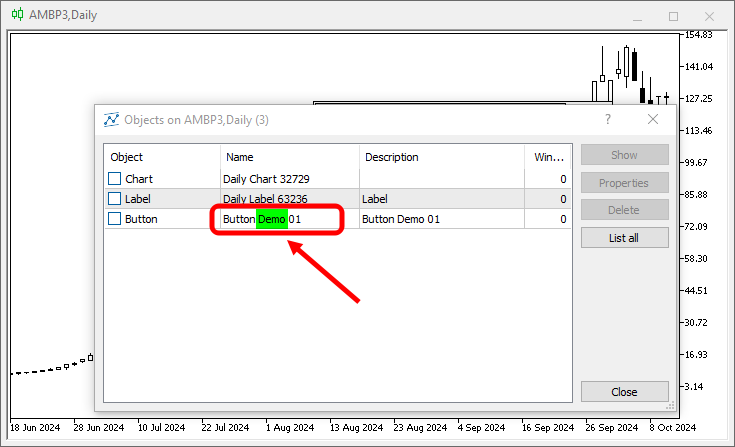Screen dimensions: 735x447
Task: Select the Daily Chart 32729 name cell
Action: [x=290, y=179]
